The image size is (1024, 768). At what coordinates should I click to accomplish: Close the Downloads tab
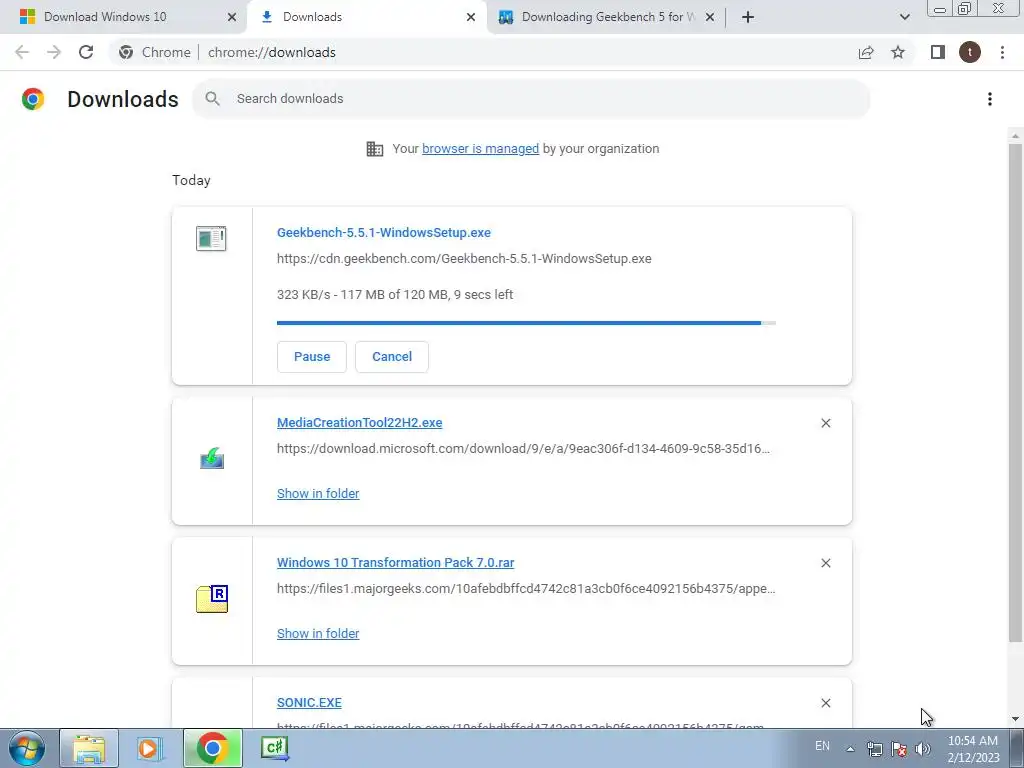click(471, 17)
